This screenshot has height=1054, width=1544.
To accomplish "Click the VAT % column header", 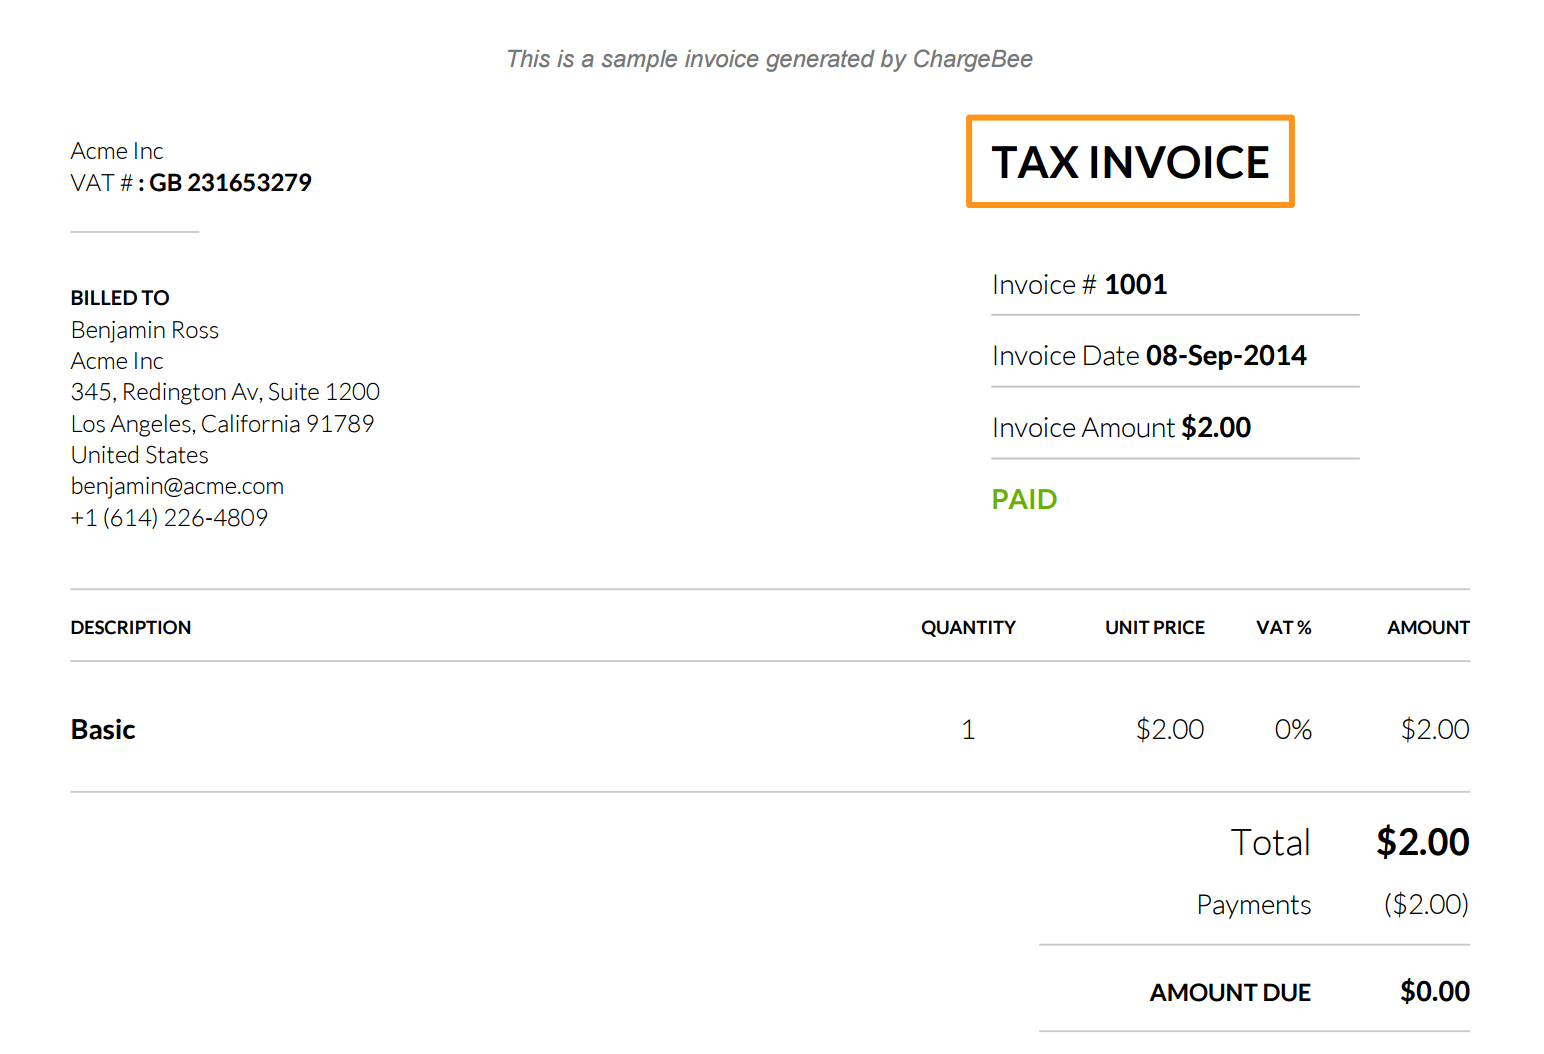I will [1284, 628].
